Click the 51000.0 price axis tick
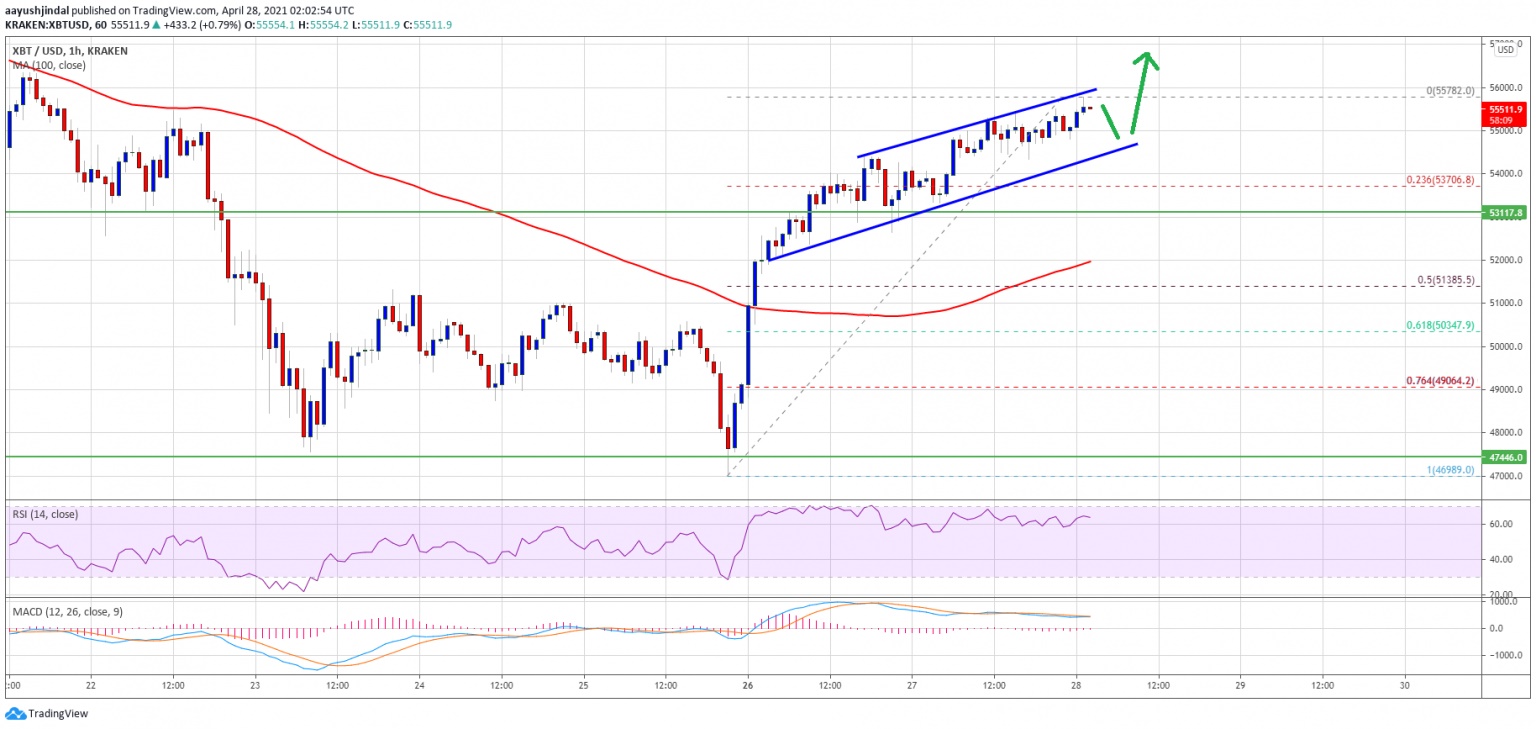Viewport: 1536px width, 729px height. click(1504, 304)
